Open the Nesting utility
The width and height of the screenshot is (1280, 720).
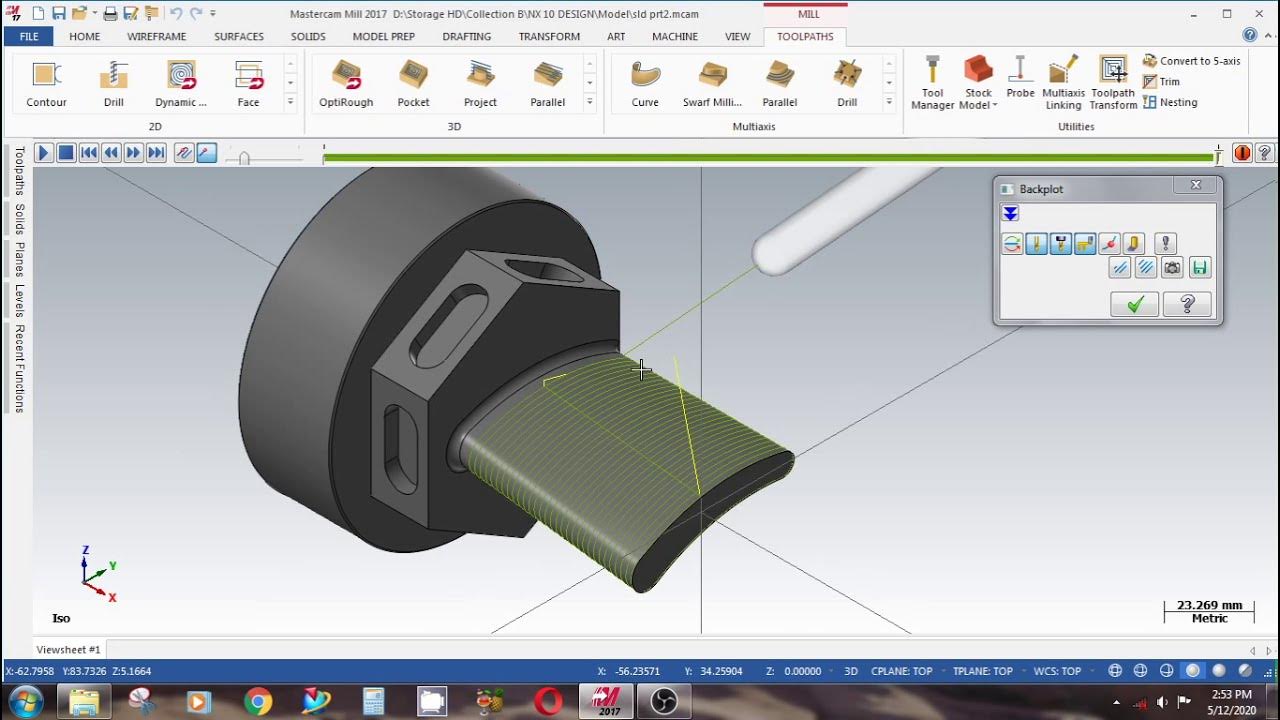click(1170, 102)
